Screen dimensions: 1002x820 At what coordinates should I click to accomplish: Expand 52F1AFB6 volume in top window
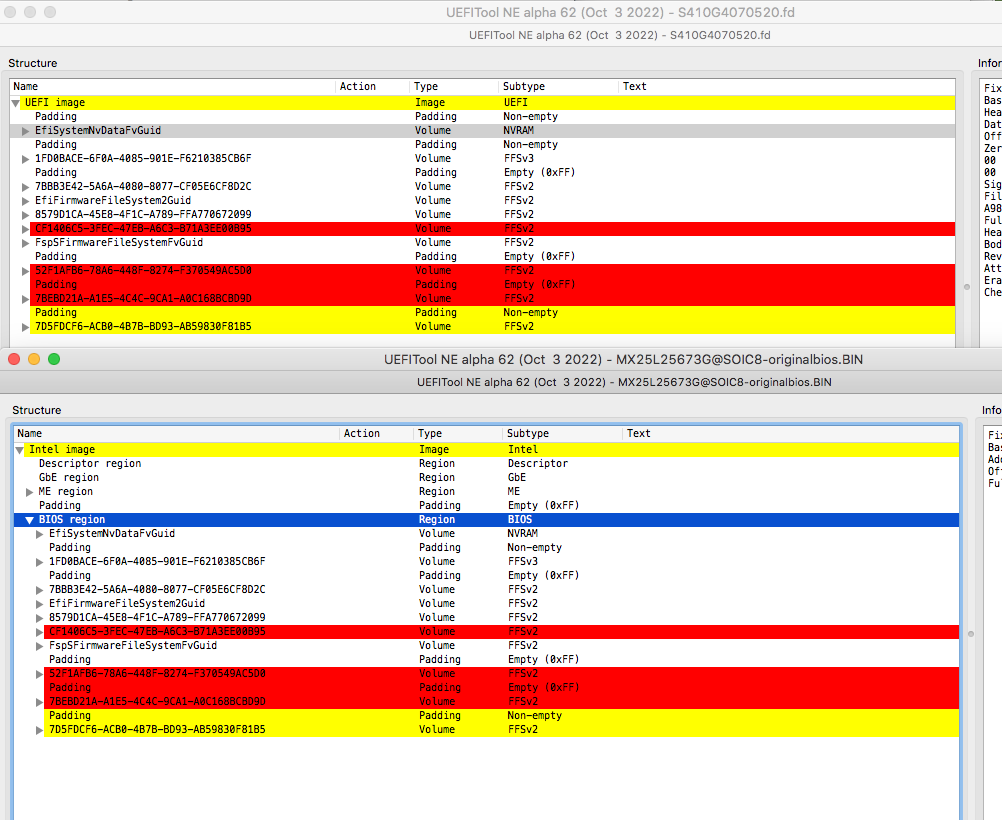pyautogui.click(x=26, y=272)
